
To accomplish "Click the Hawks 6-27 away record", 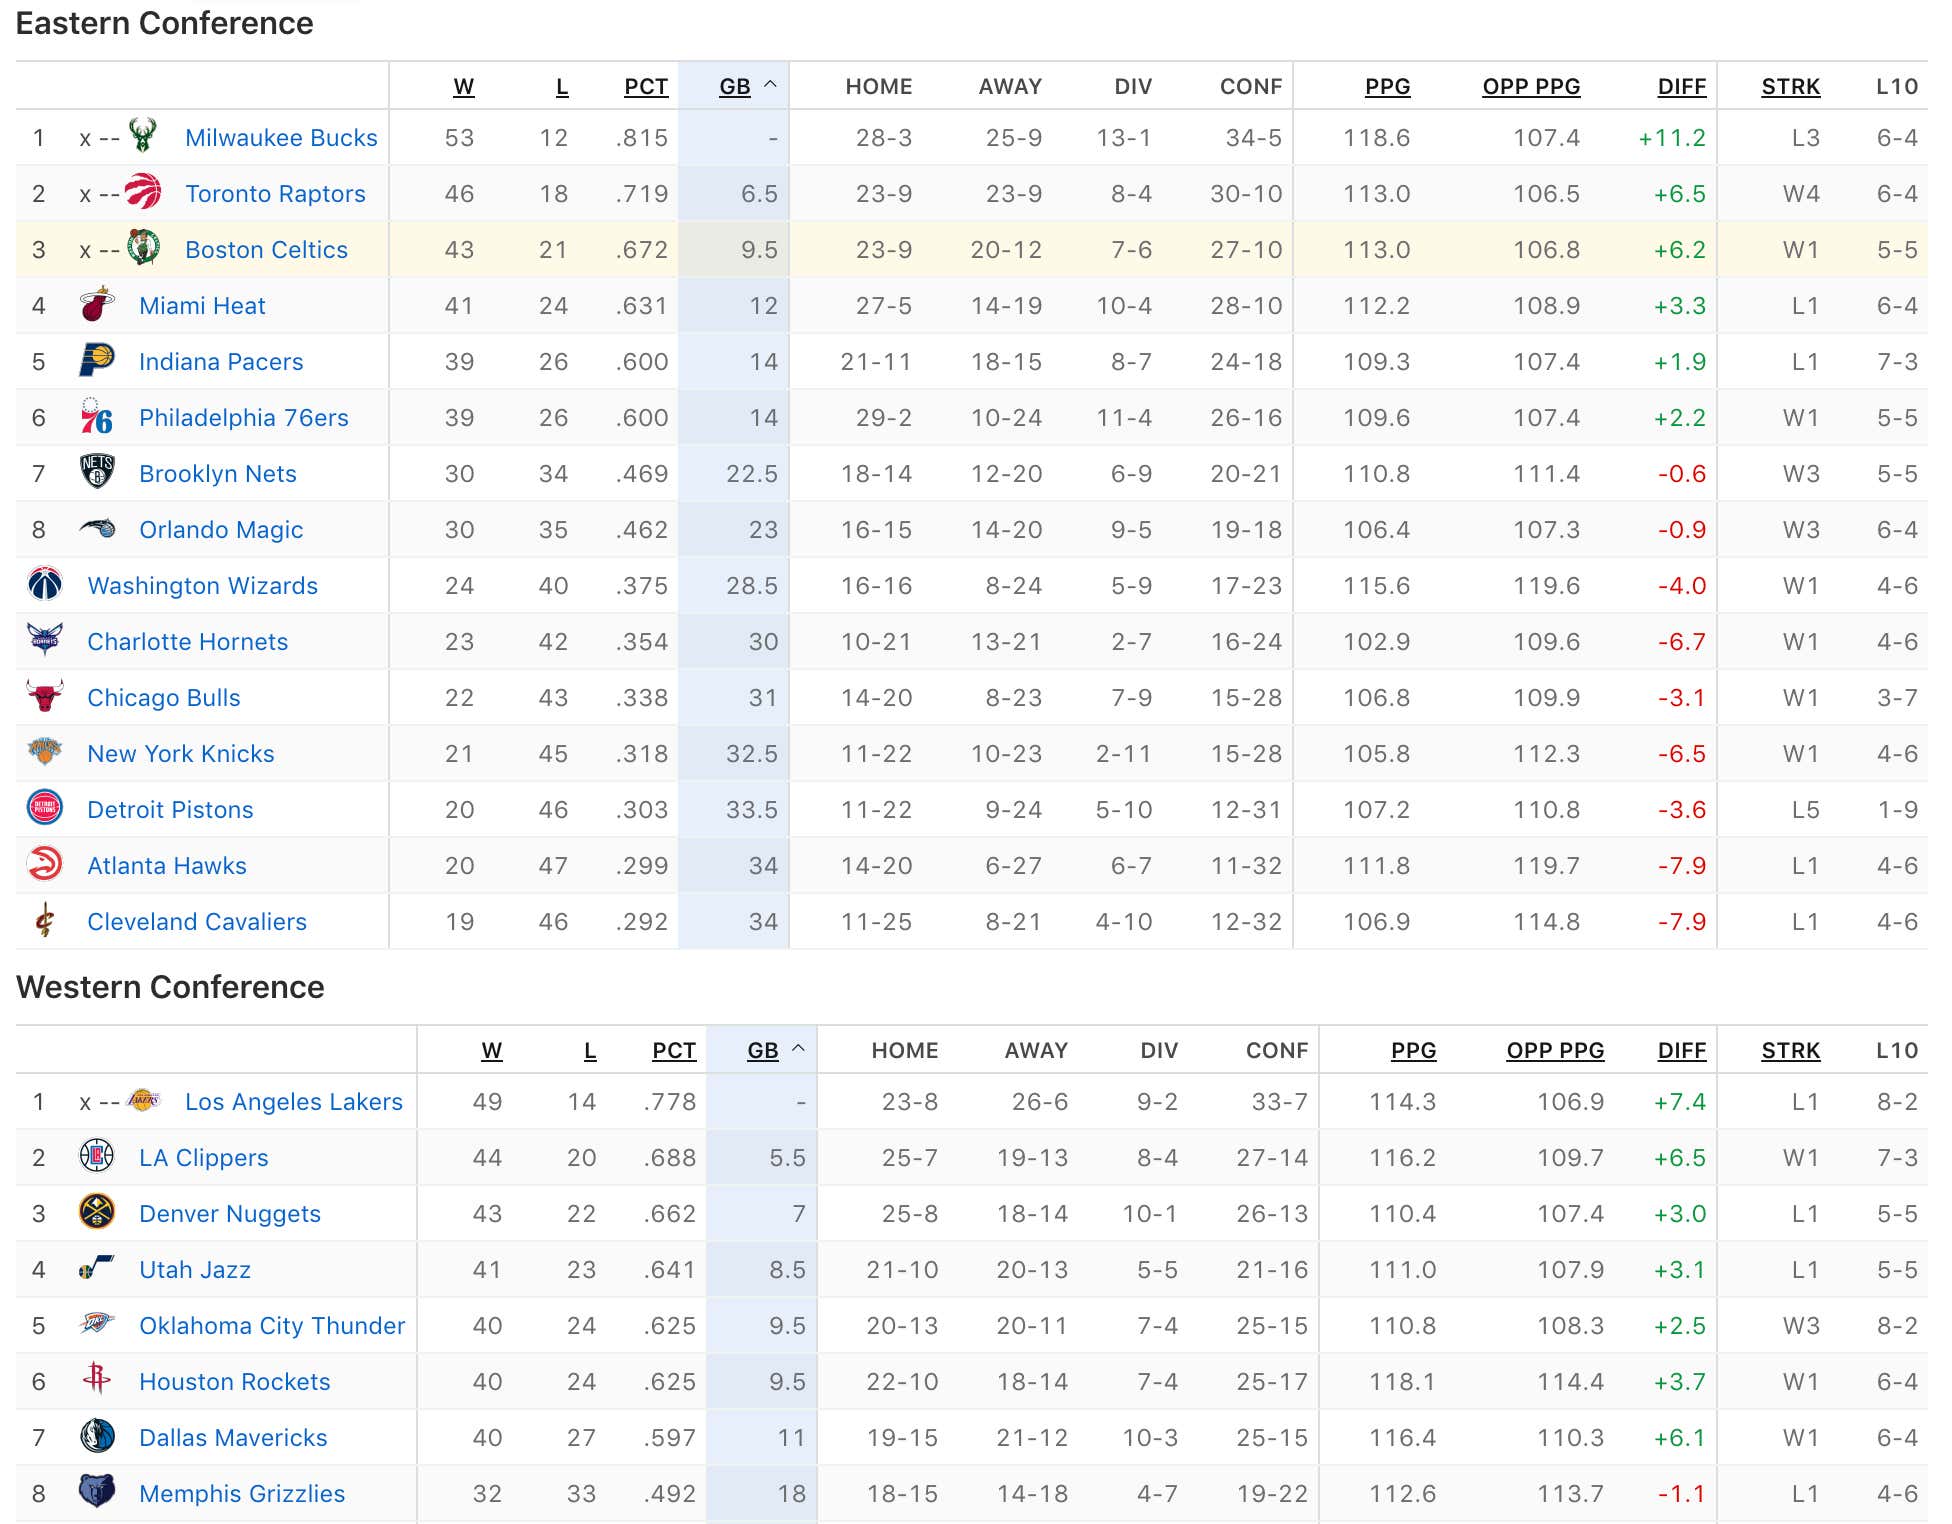I will pyautogui.click(x=1014, y=866).
